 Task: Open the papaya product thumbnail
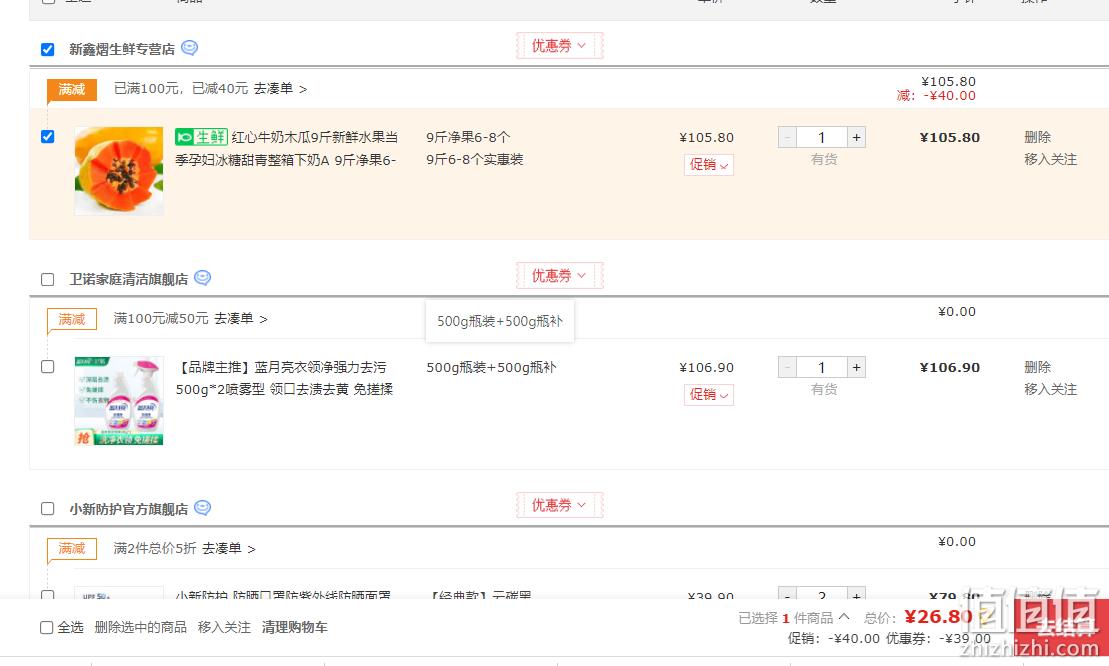pos(119,170)
